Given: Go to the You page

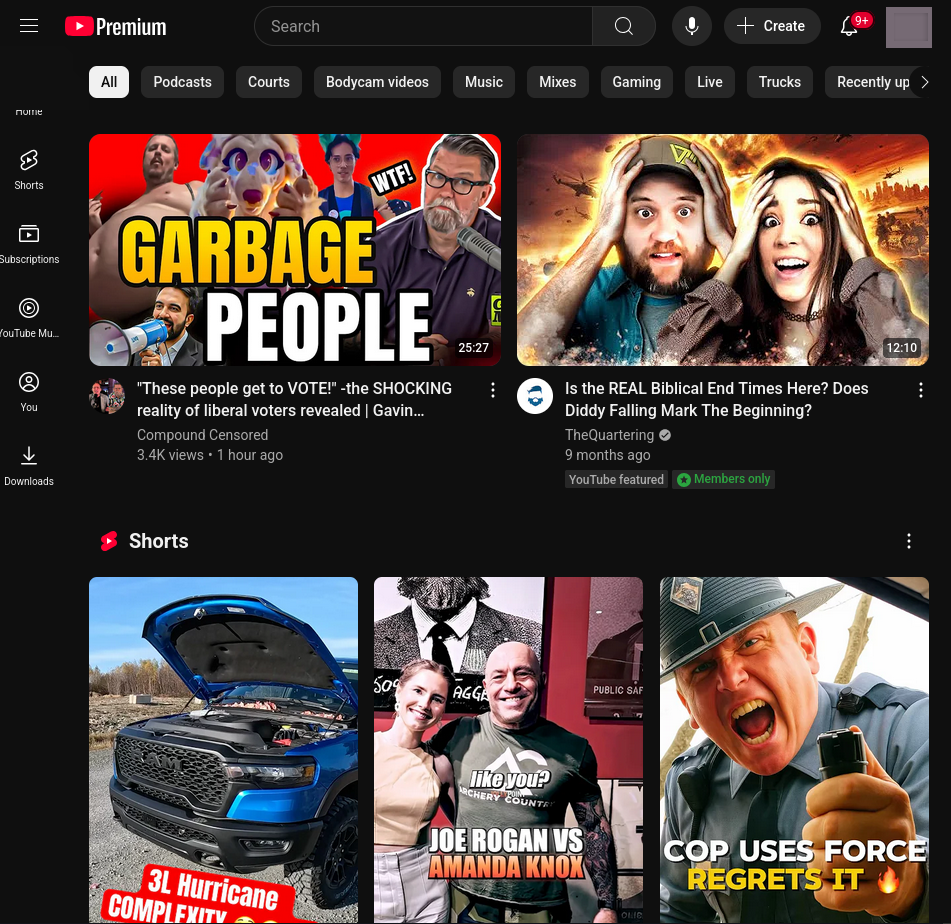Looking at the screenshot, I should point(29,391).
